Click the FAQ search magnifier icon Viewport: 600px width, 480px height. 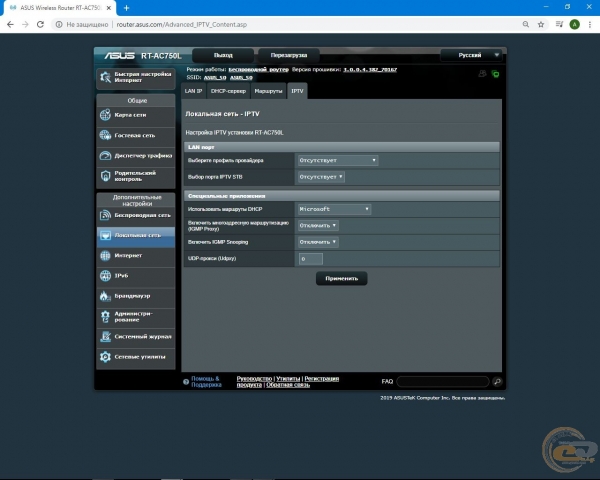point(497,382)
